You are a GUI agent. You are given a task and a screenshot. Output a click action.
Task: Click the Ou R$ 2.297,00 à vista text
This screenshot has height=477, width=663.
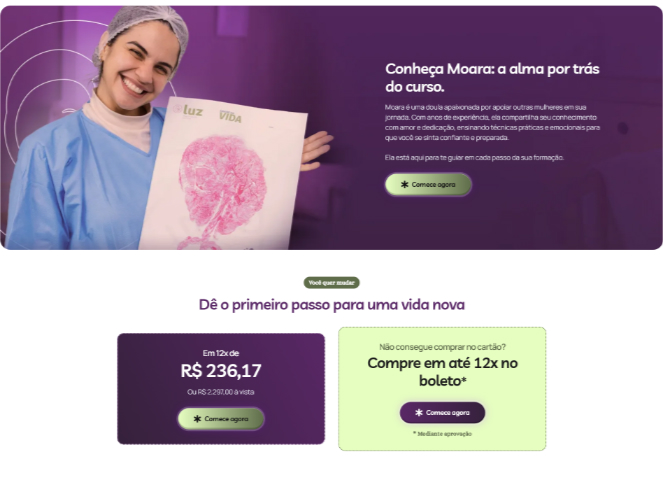(221, 392)
